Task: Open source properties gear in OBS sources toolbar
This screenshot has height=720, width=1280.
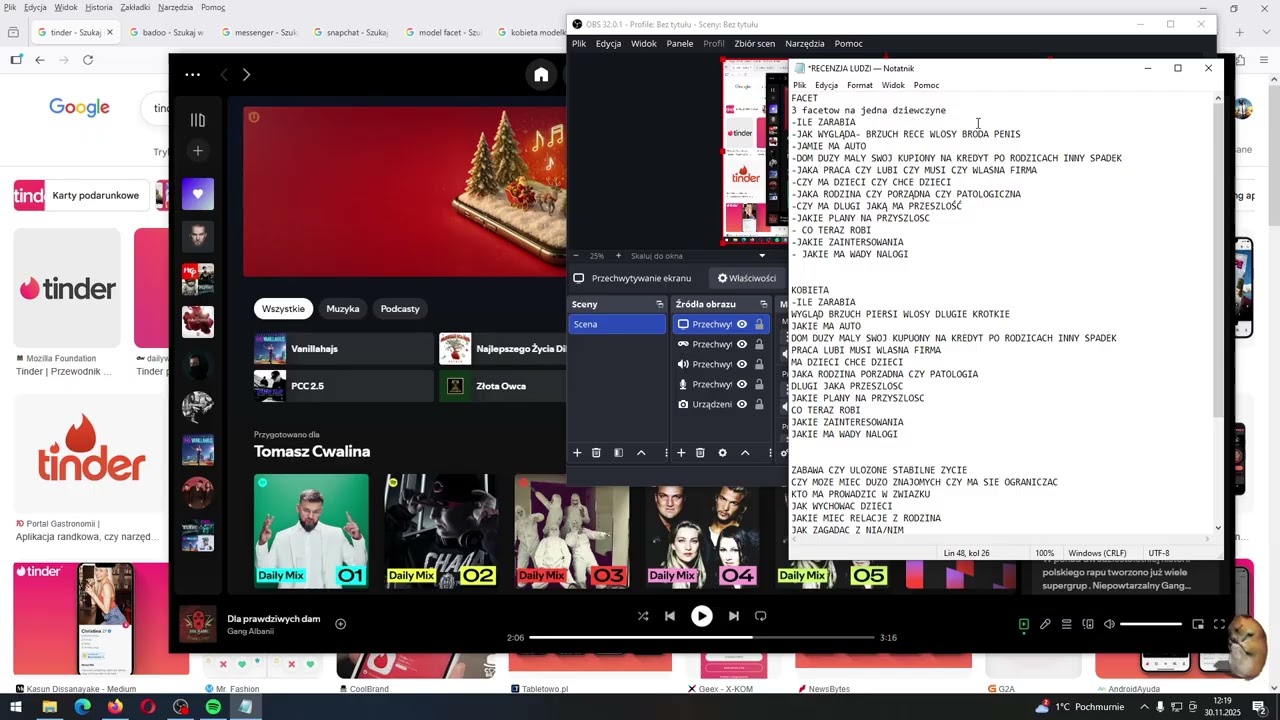Action: click(722, 453)
